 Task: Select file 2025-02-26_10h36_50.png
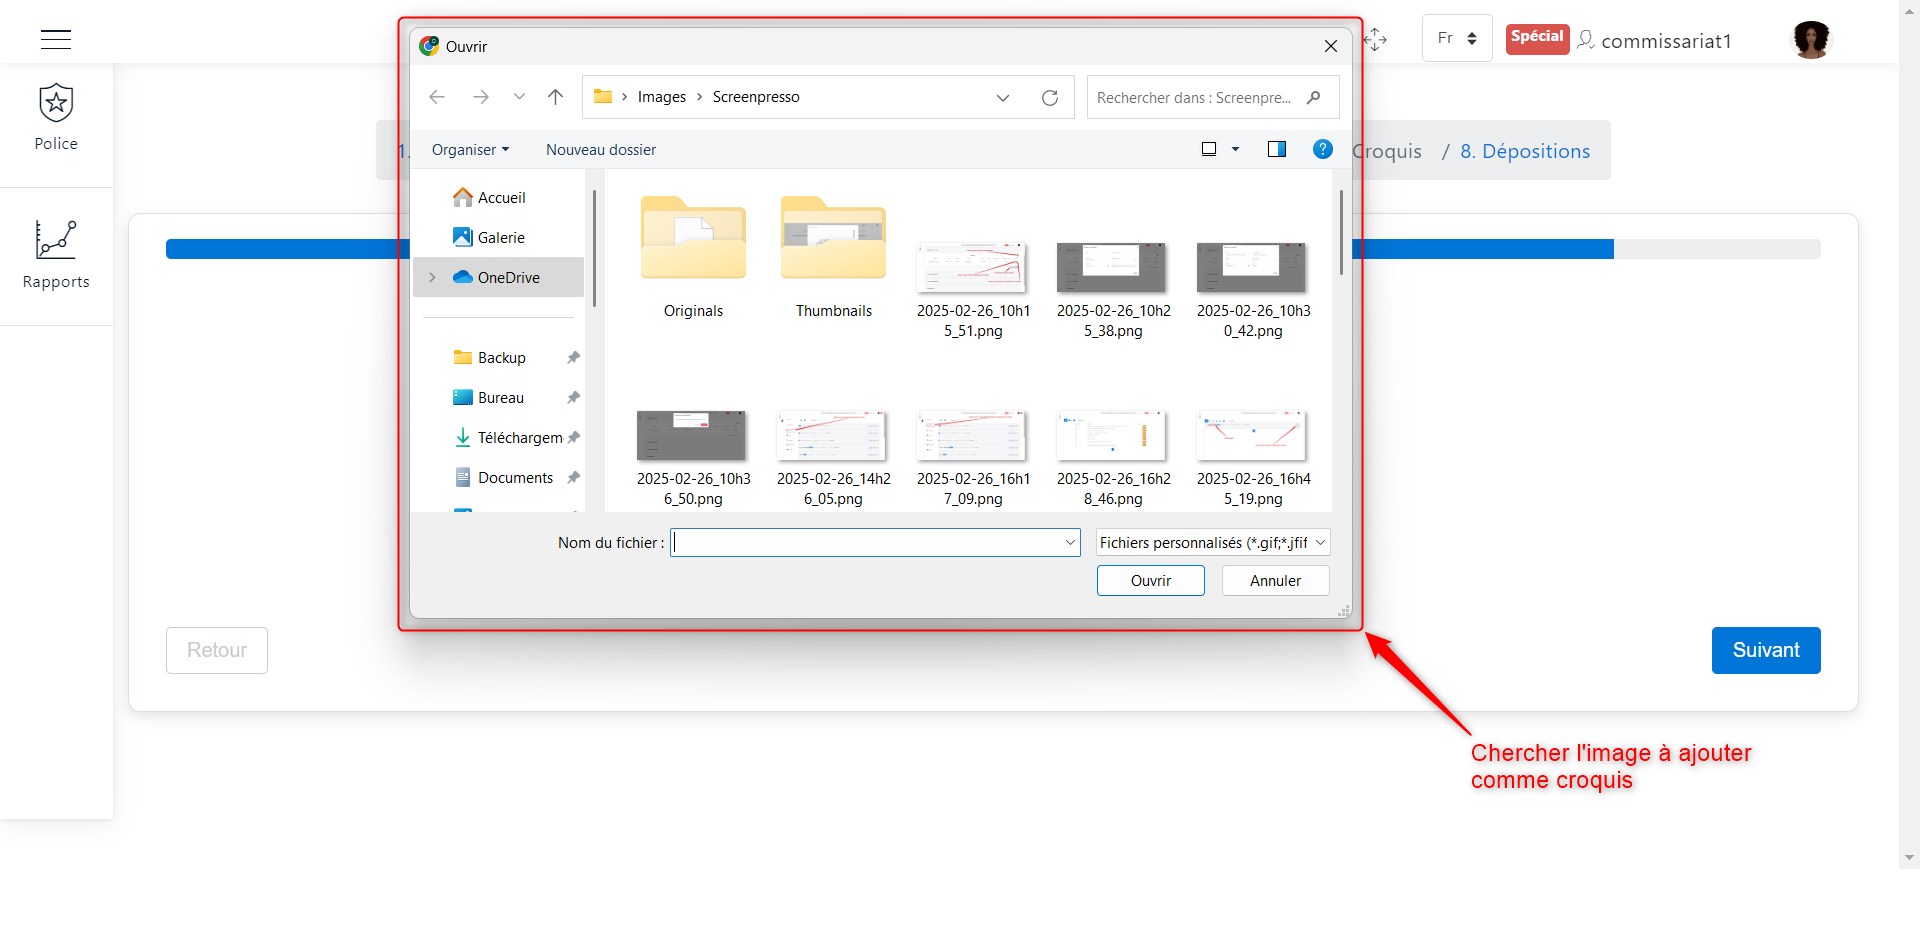pos(694,458)
